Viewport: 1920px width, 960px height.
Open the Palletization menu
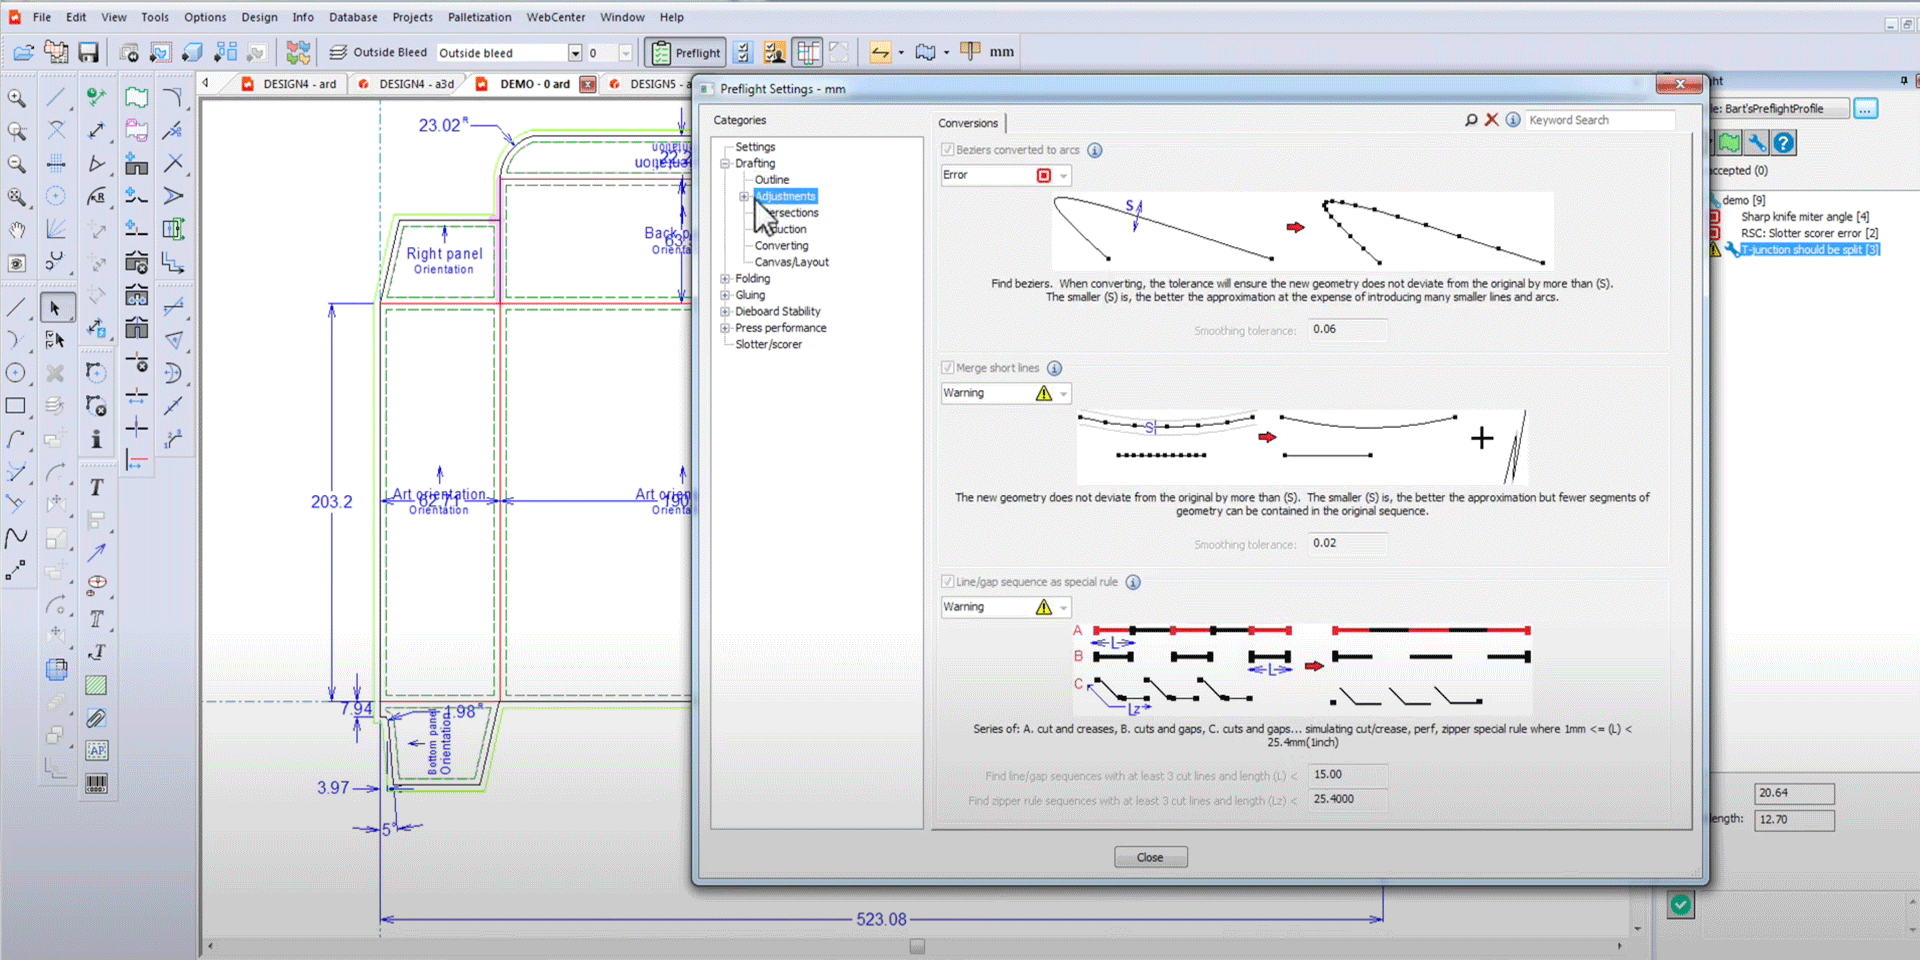point(479,17)
